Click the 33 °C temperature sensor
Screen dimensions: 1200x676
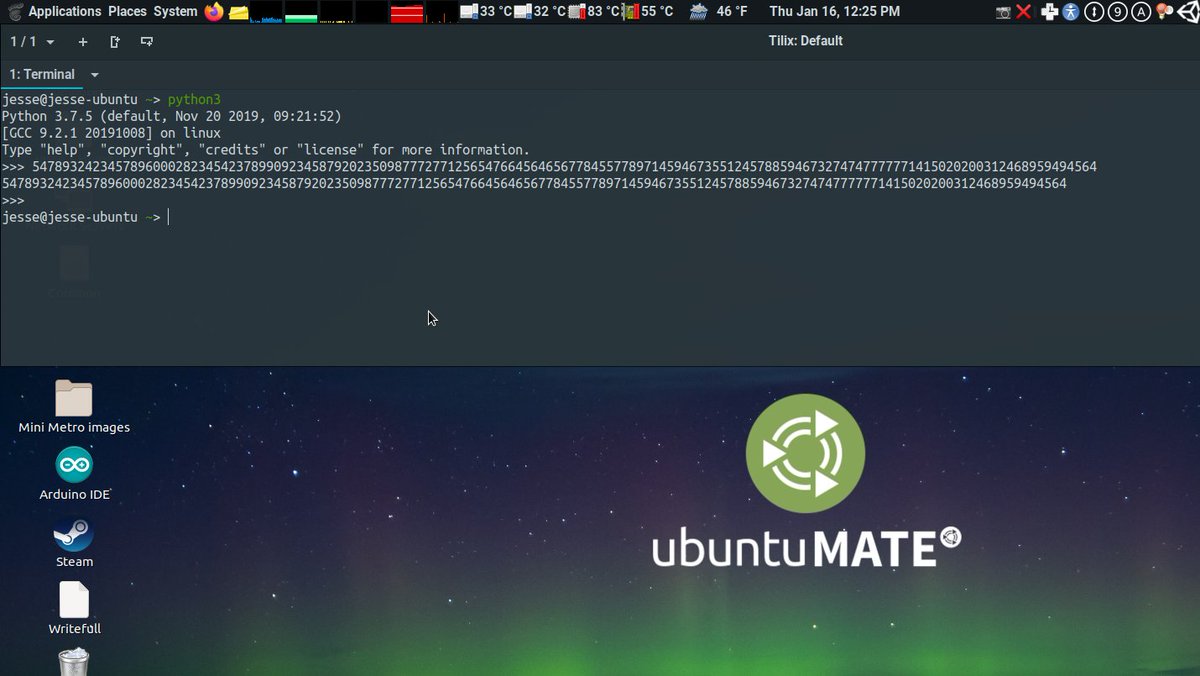(x=485, y=12)
